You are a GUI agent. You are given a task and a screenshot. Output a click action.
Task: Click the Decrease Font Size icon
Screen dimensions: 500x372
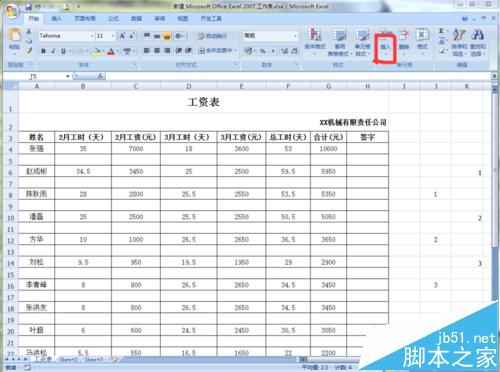pyautogui.click(x=132, y=36)
